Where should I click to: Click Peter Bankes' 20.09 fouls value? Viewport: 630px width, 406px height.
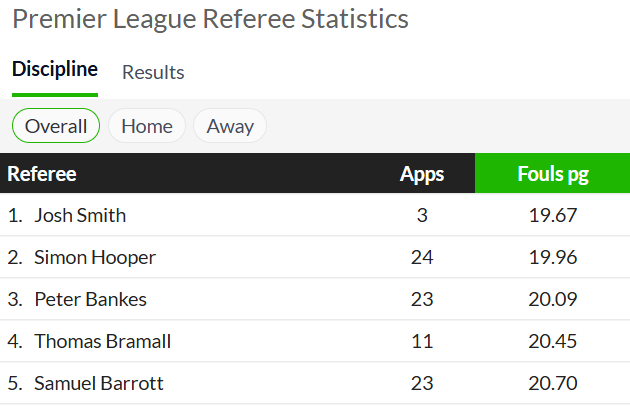pyautogui.click(x=553, y=299)
